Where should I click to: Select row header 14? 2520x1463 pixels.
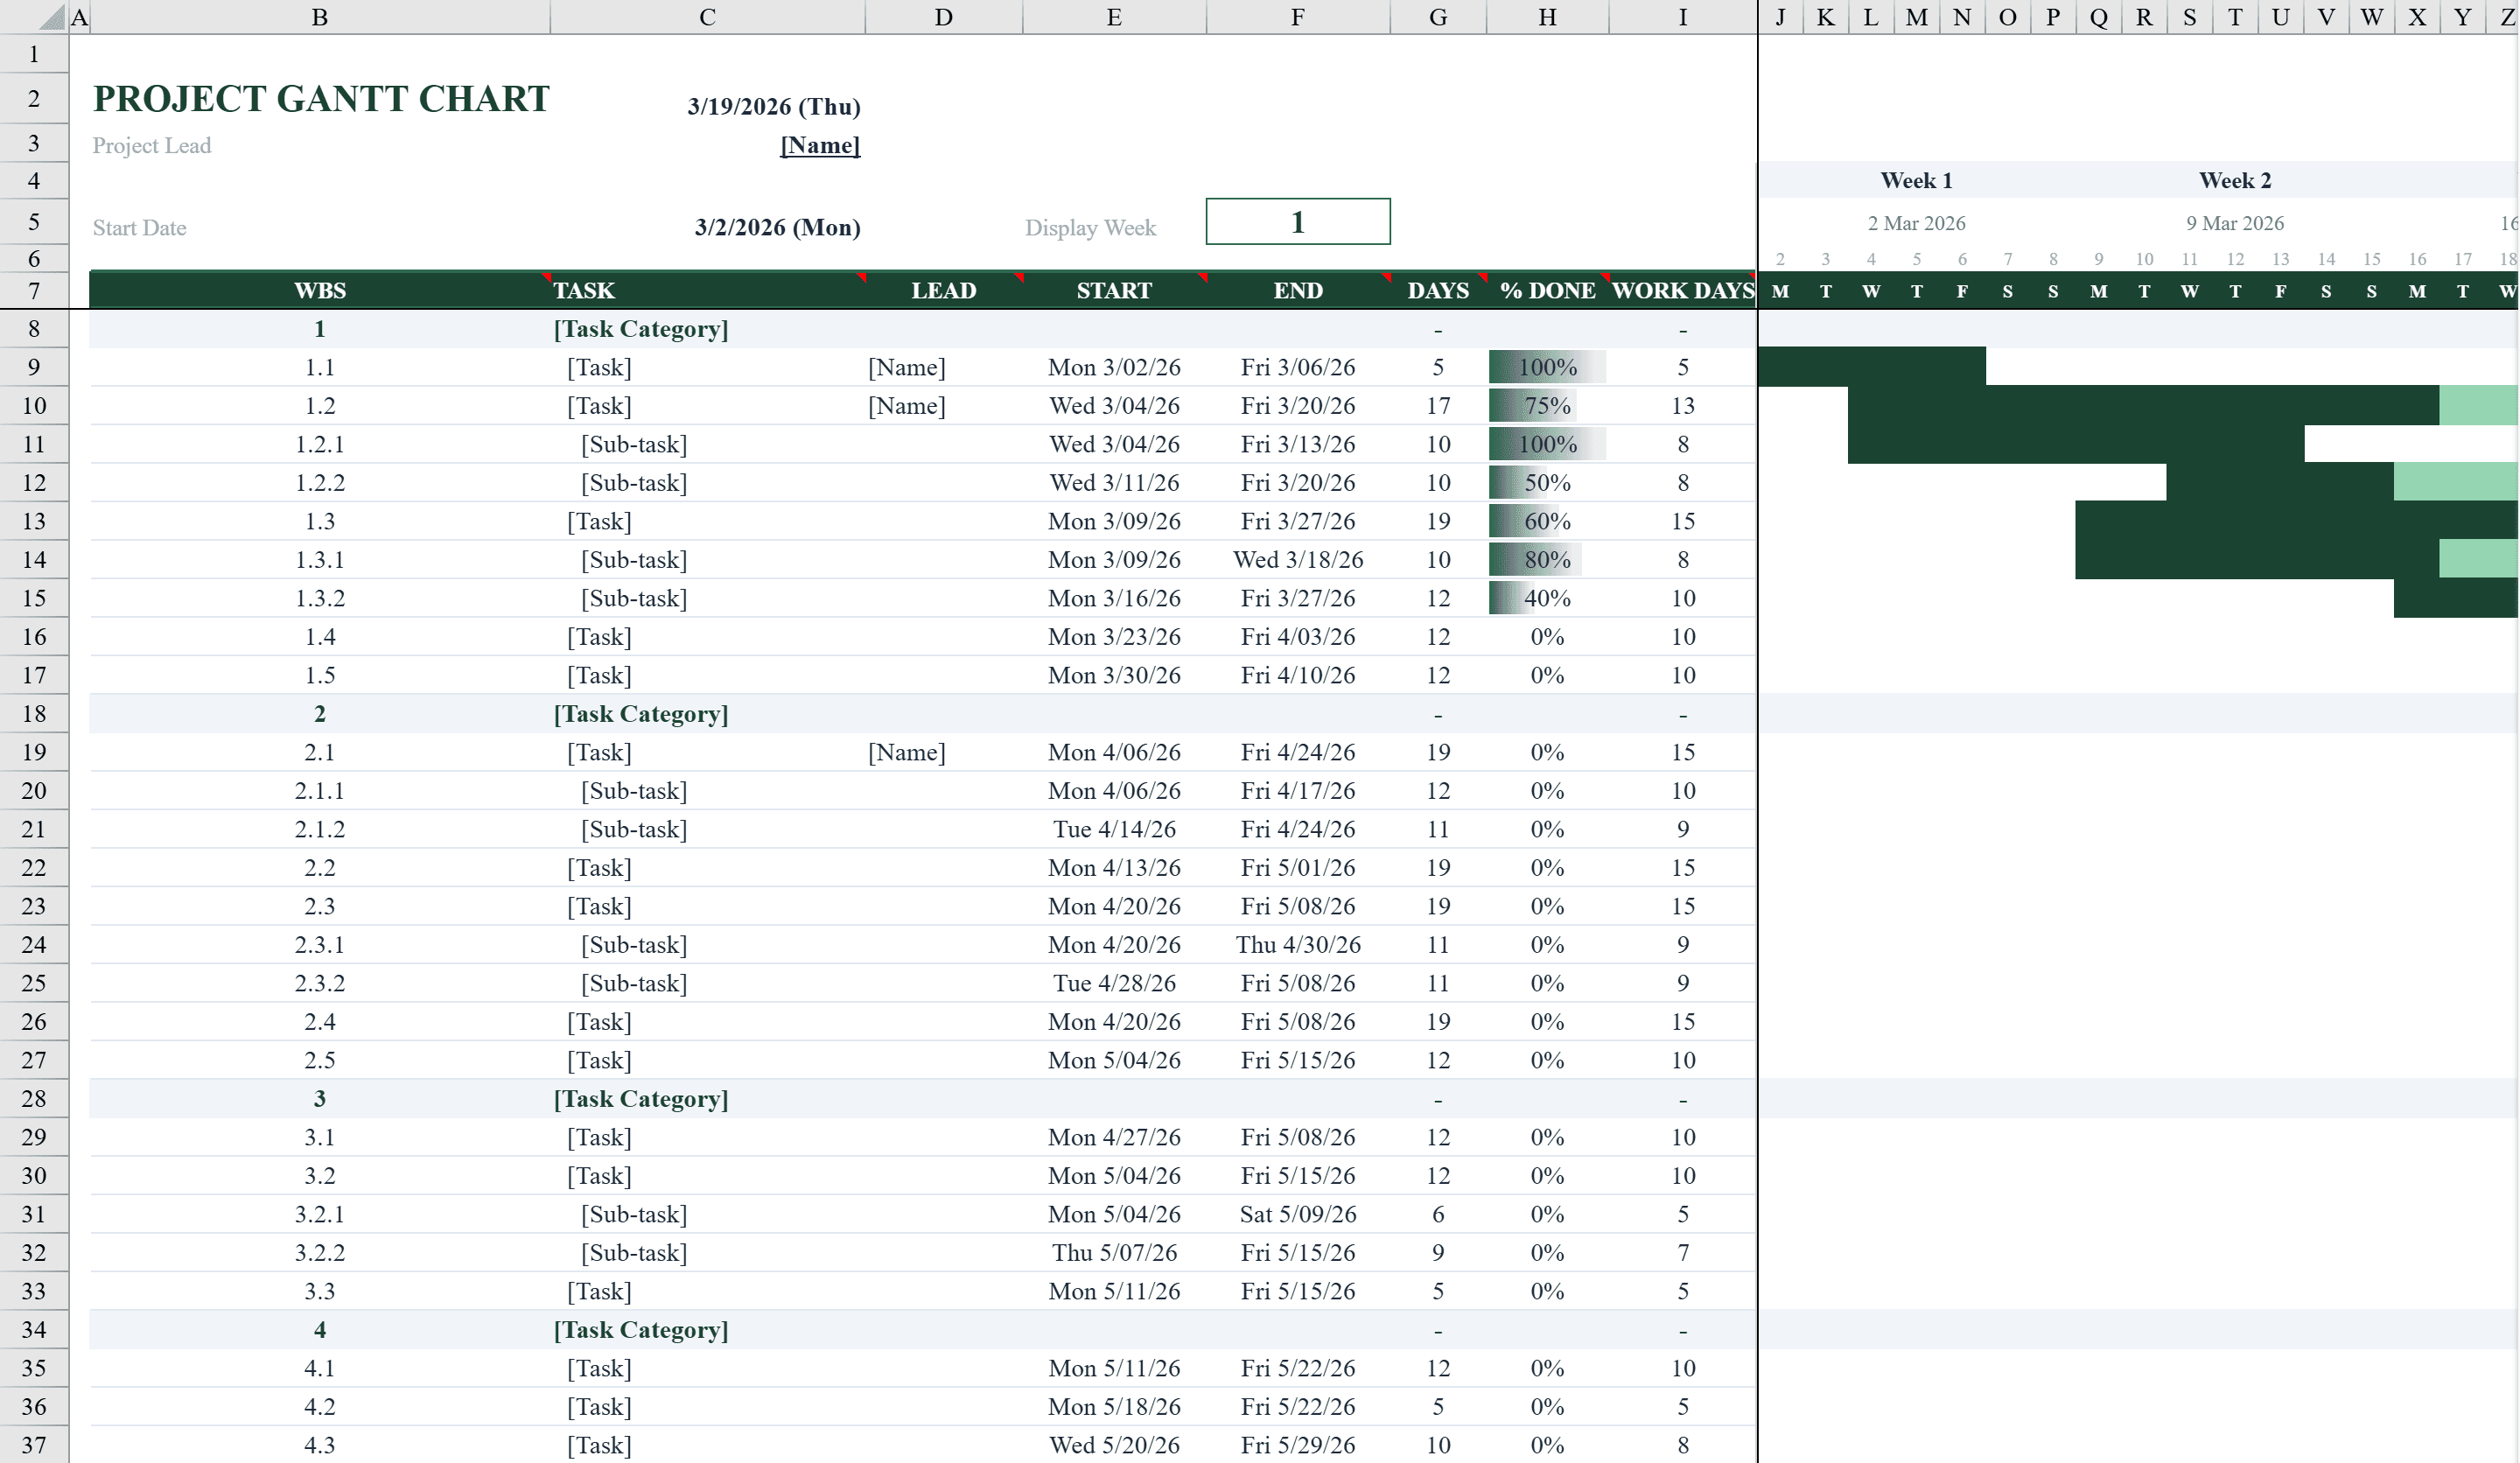[x=33, y=559]
